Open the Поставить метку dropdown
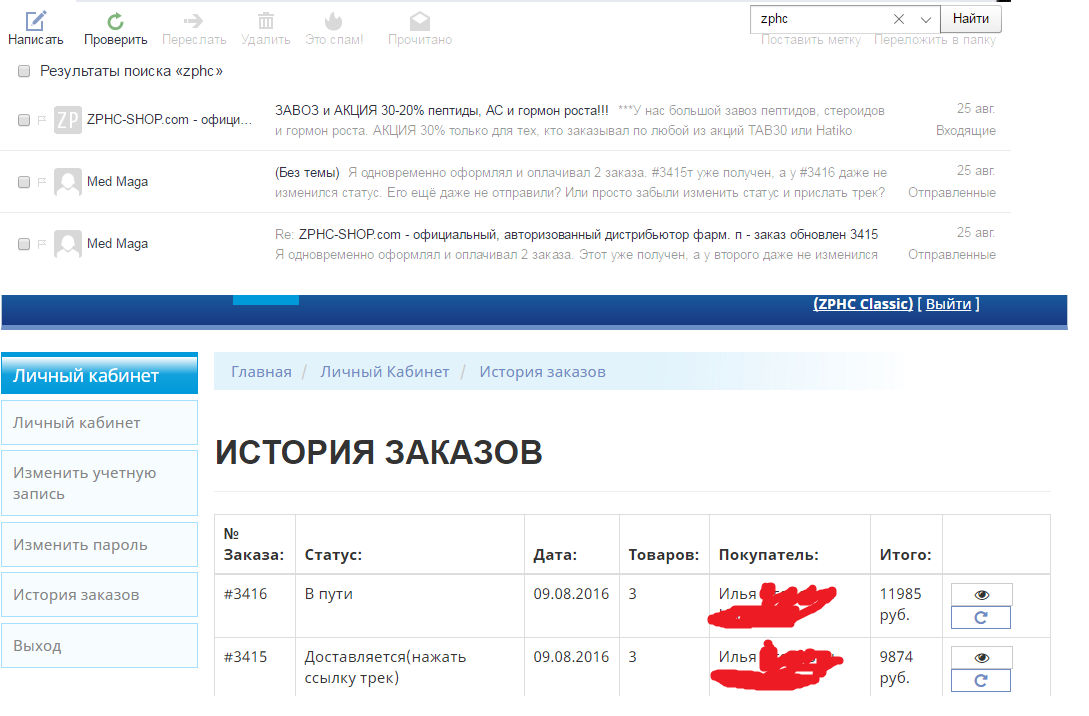Screen dimensions: 1089x716 click(811, 40)
